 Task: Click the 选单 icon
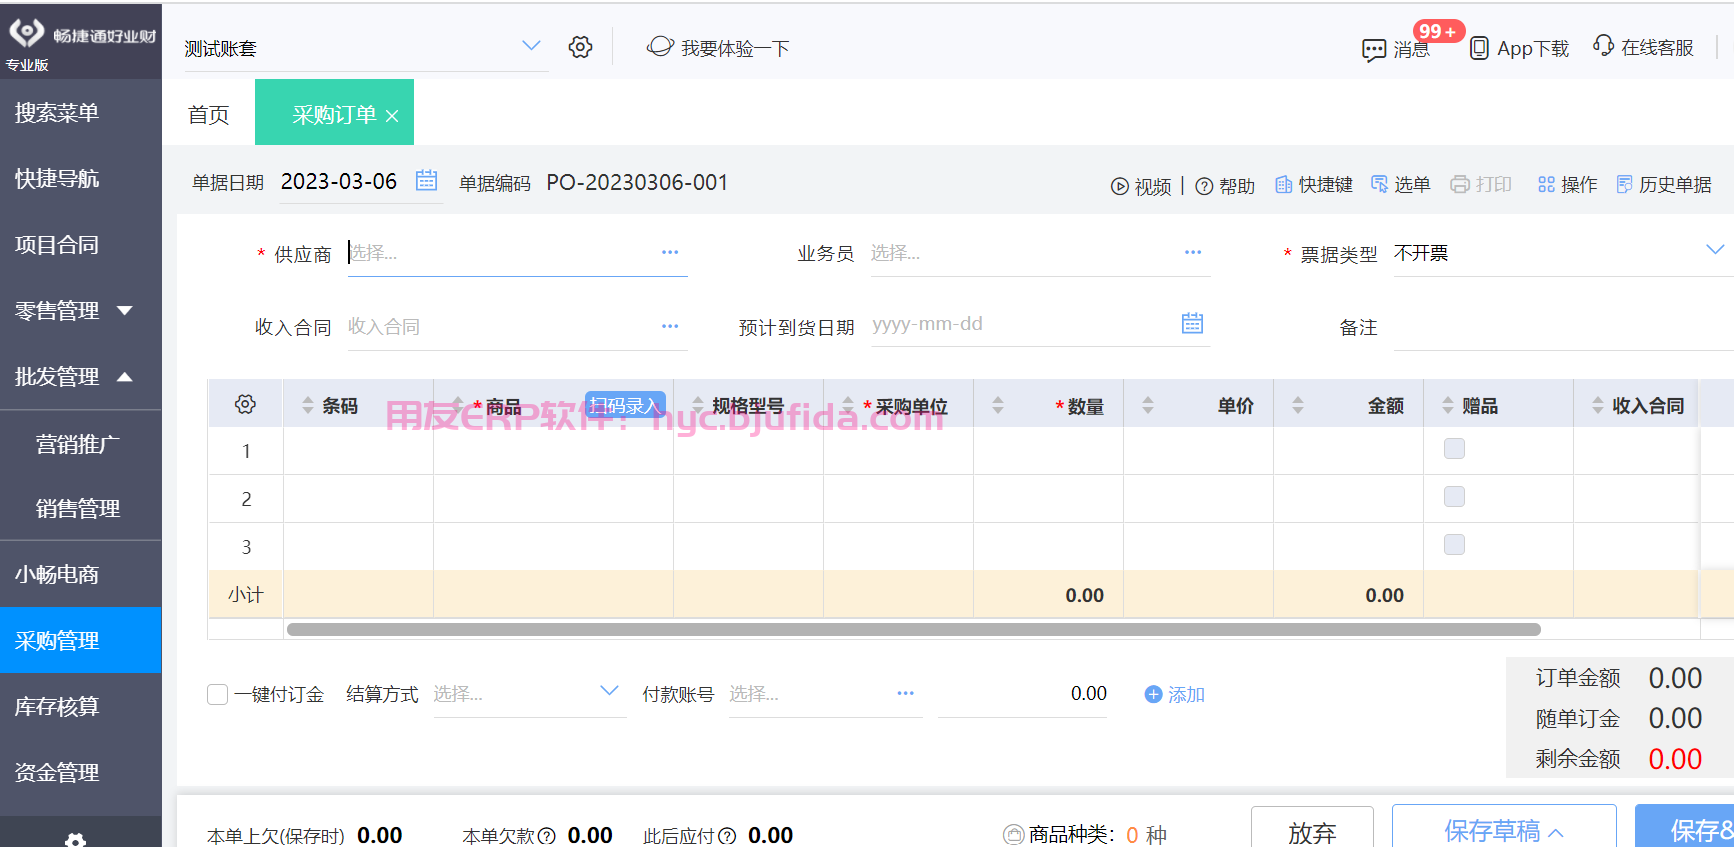click(x=1379, y=184)
